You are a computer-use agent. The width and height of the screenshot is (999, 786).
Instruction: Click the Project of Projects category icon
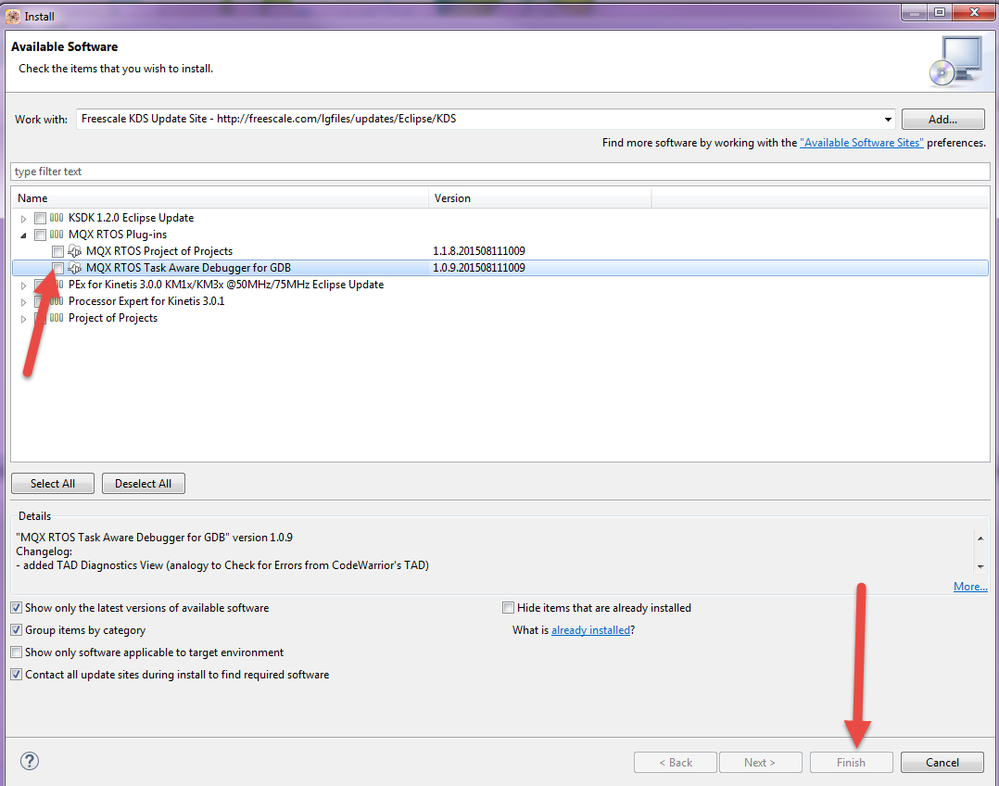[57, 318]
